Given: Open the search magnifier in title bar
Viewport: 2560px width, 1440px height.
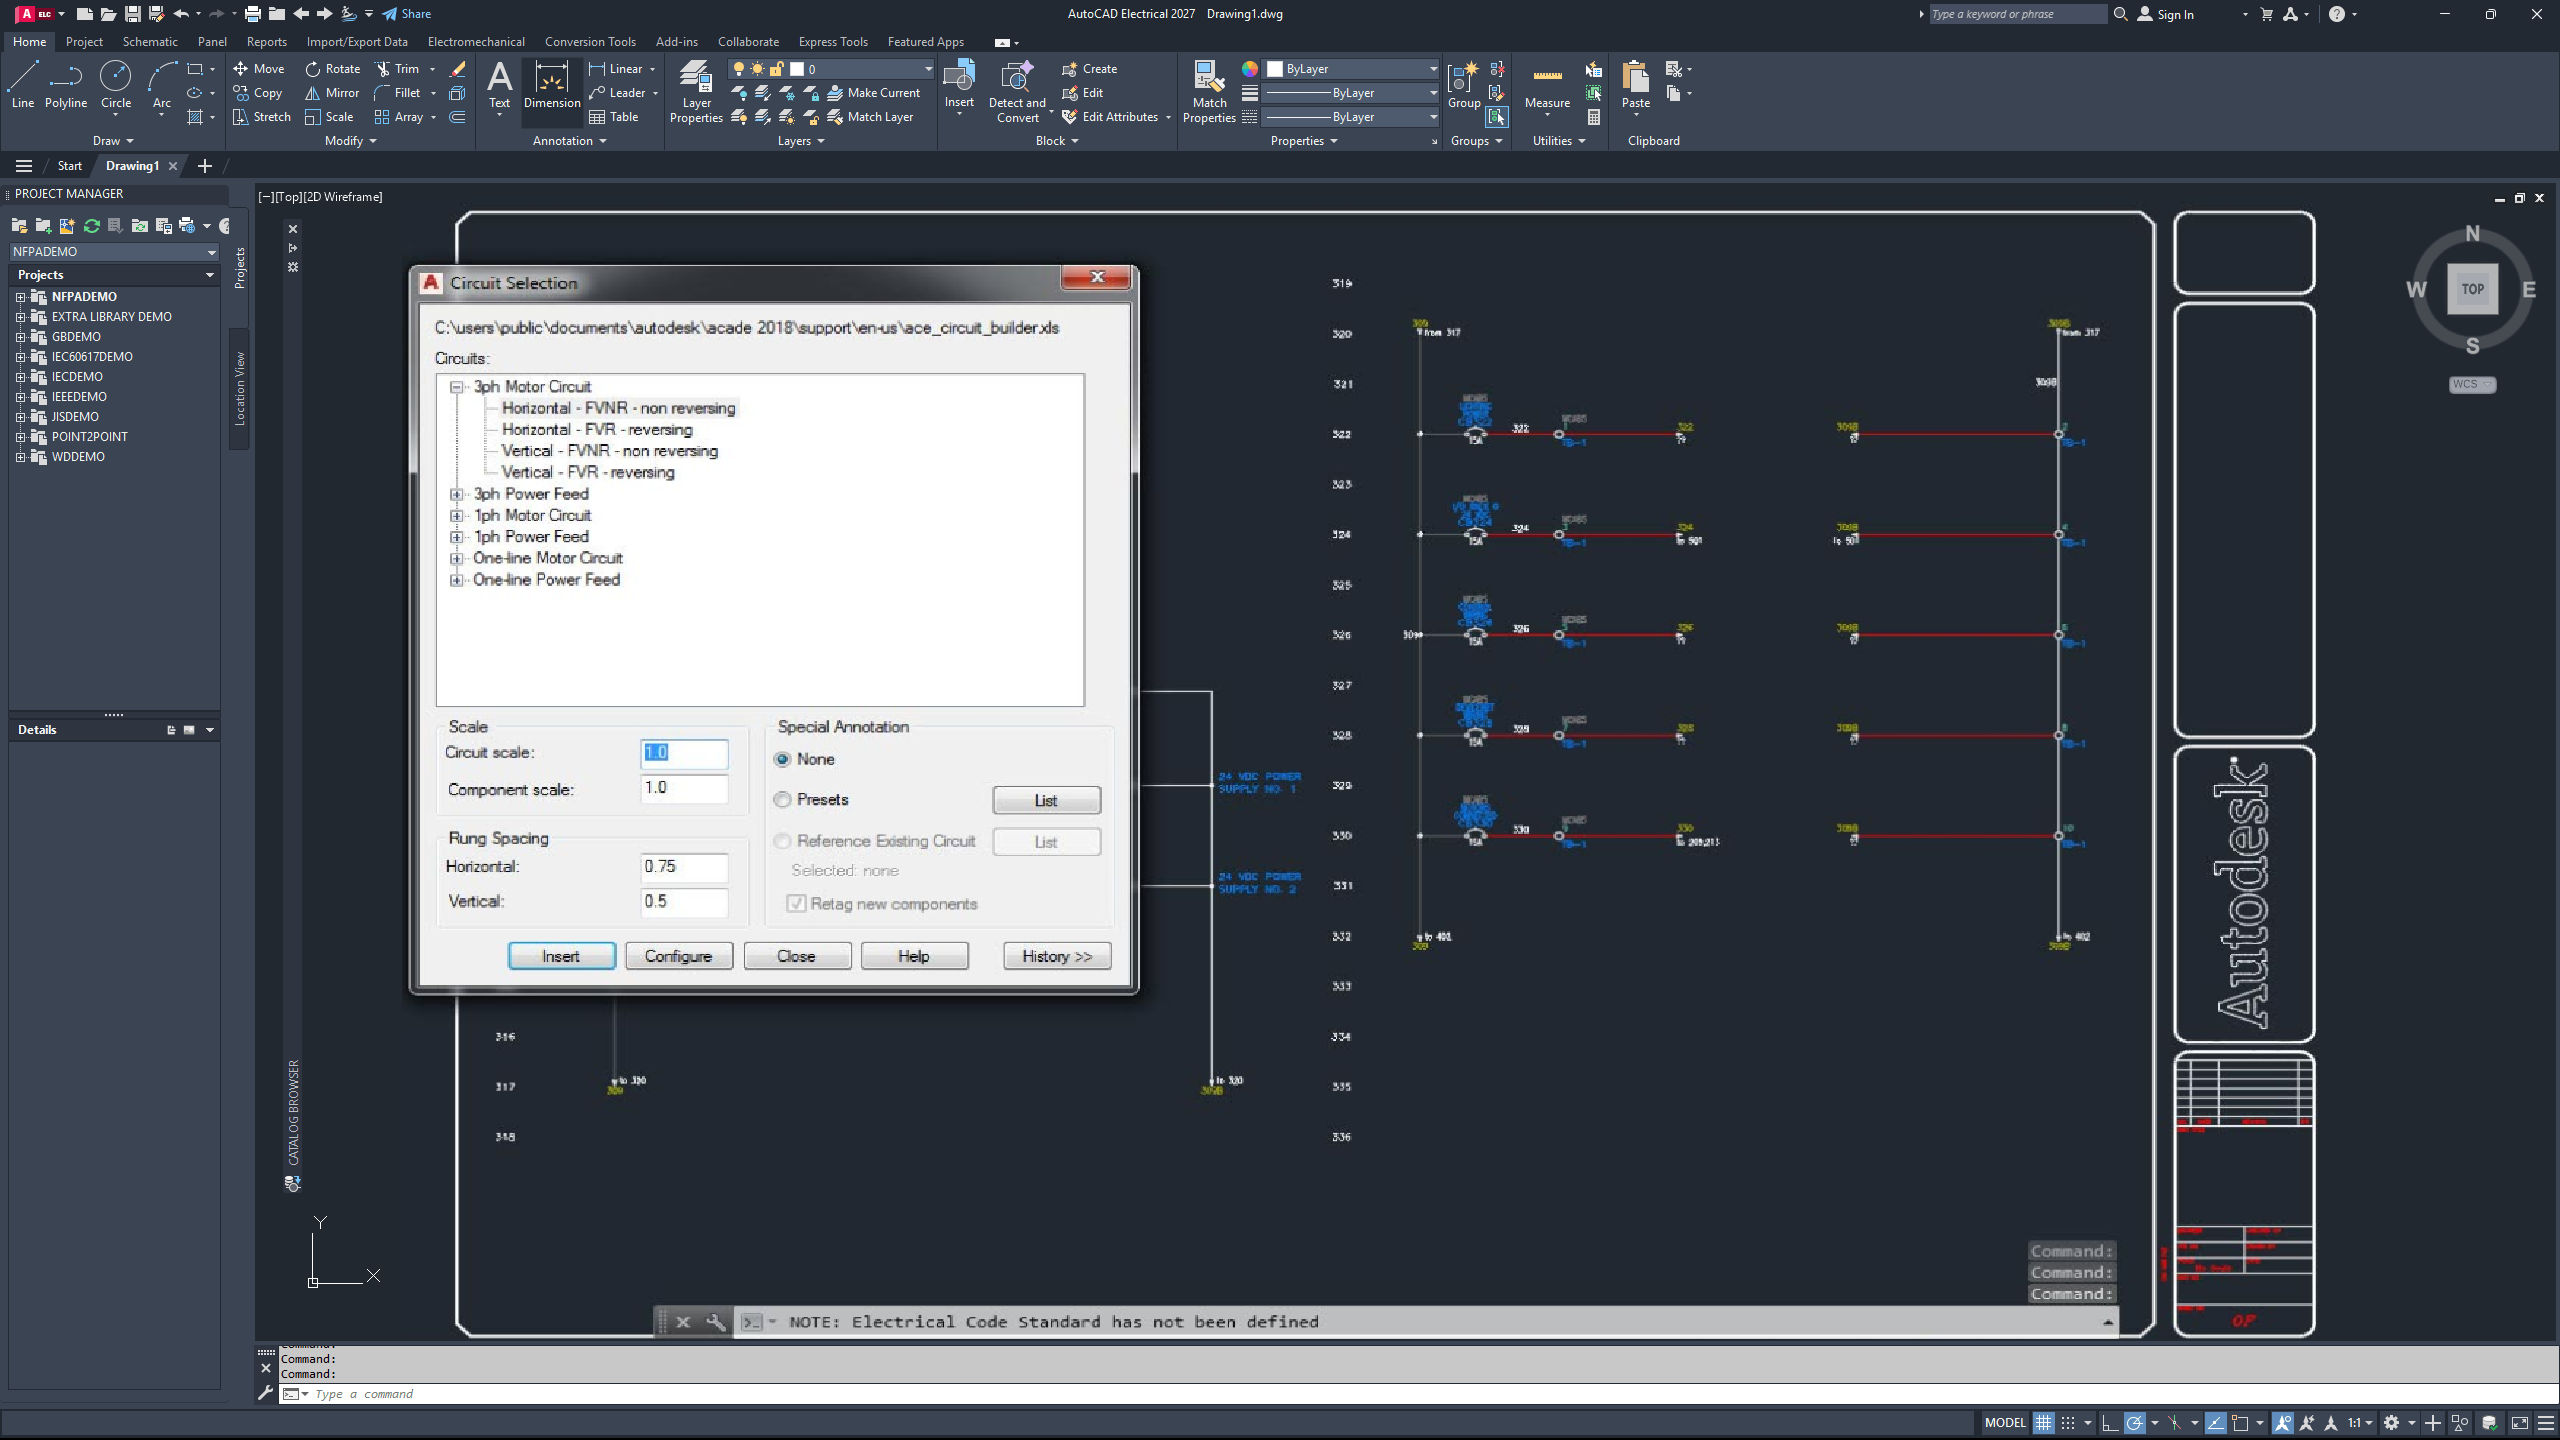Looking at the screenshot, I should [2120, 14].
